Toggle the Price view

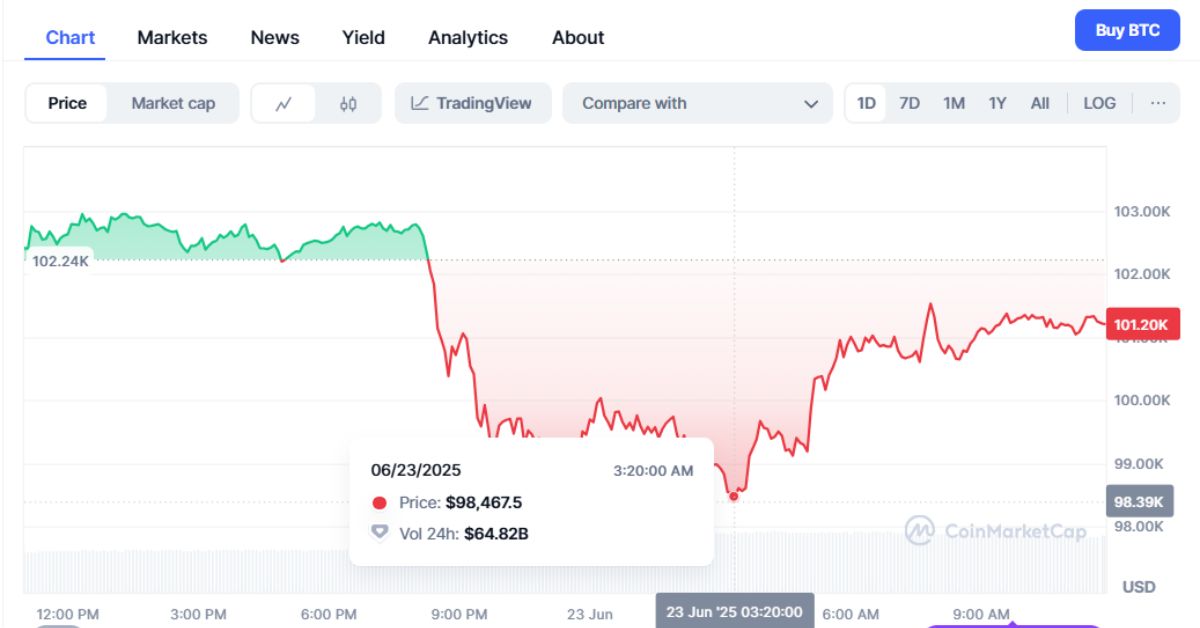coord(67,103)
